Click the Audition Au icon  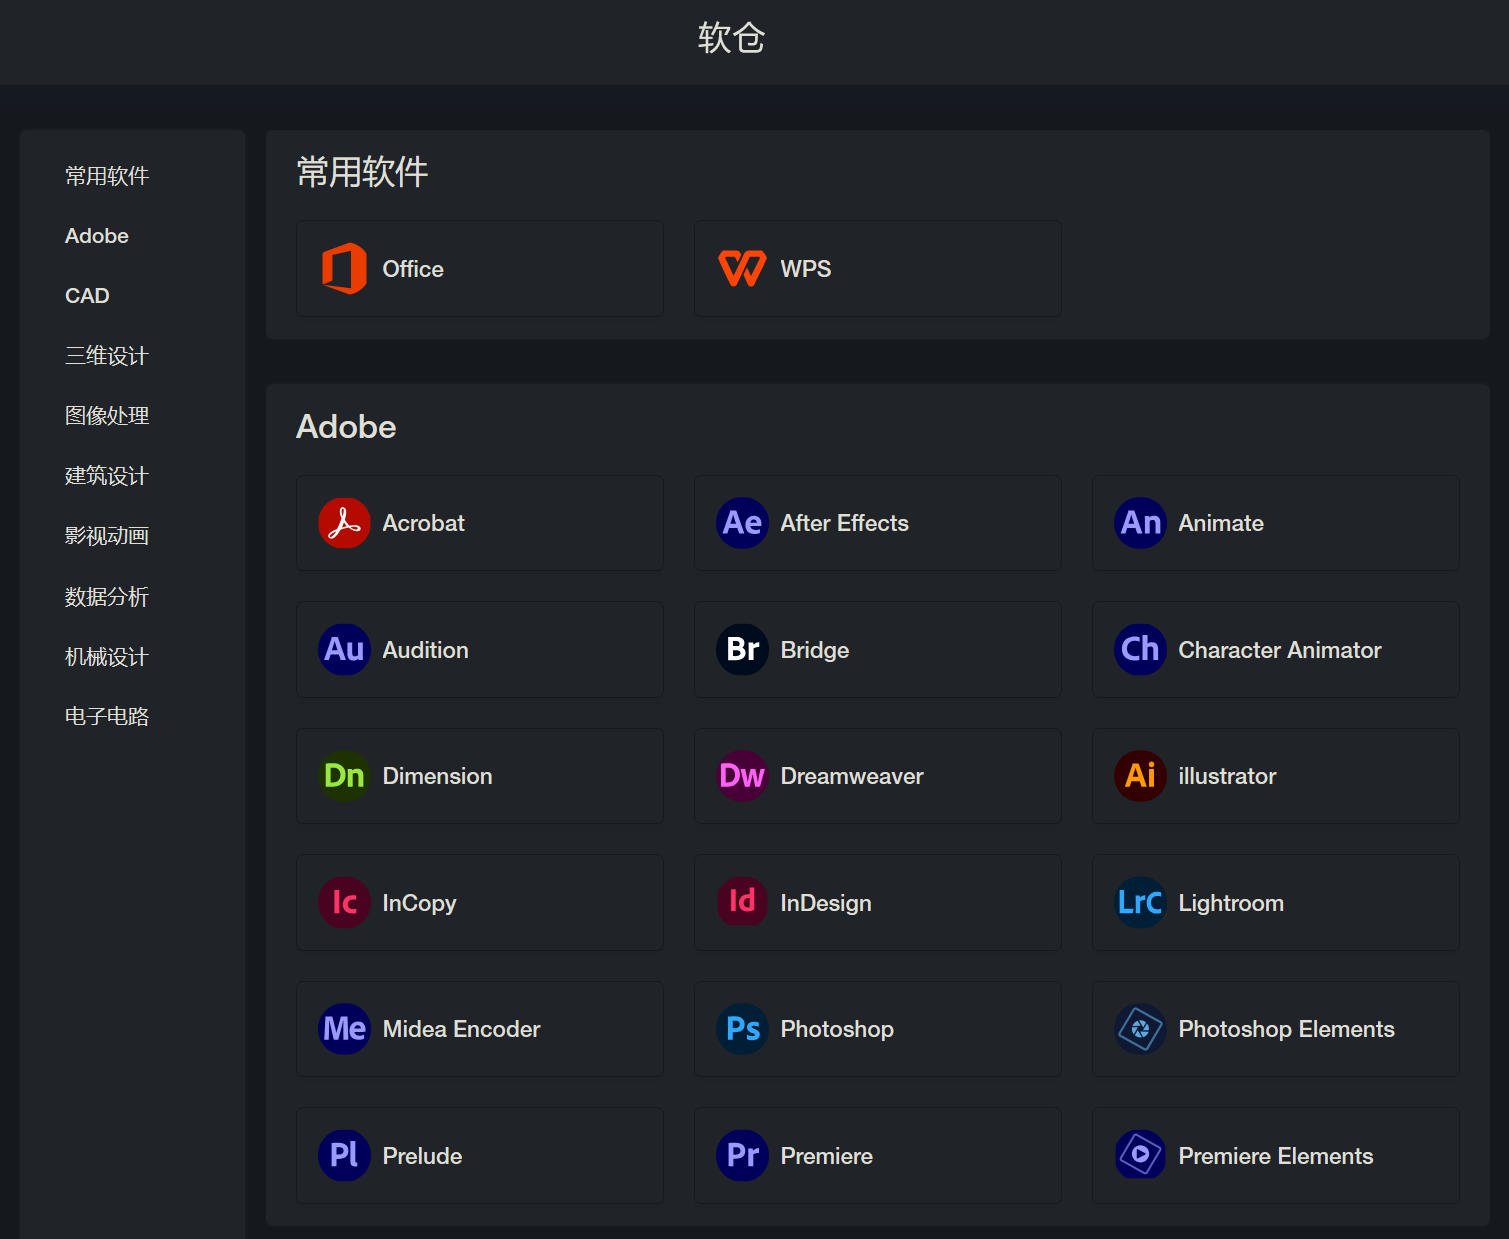coord(344,650)
